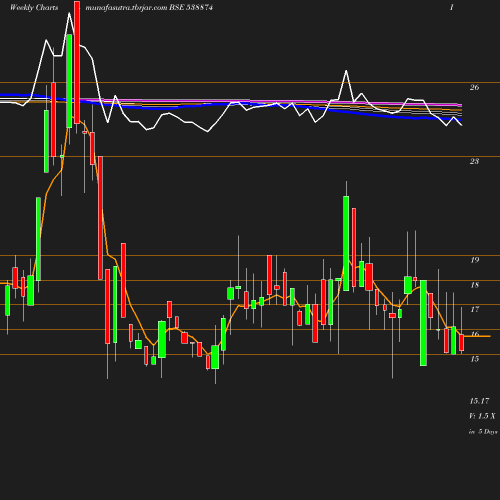Screen dimensions: 500x500
Task: Click the tallest red candlestick at chart top
Action: (x=77, y=62)
